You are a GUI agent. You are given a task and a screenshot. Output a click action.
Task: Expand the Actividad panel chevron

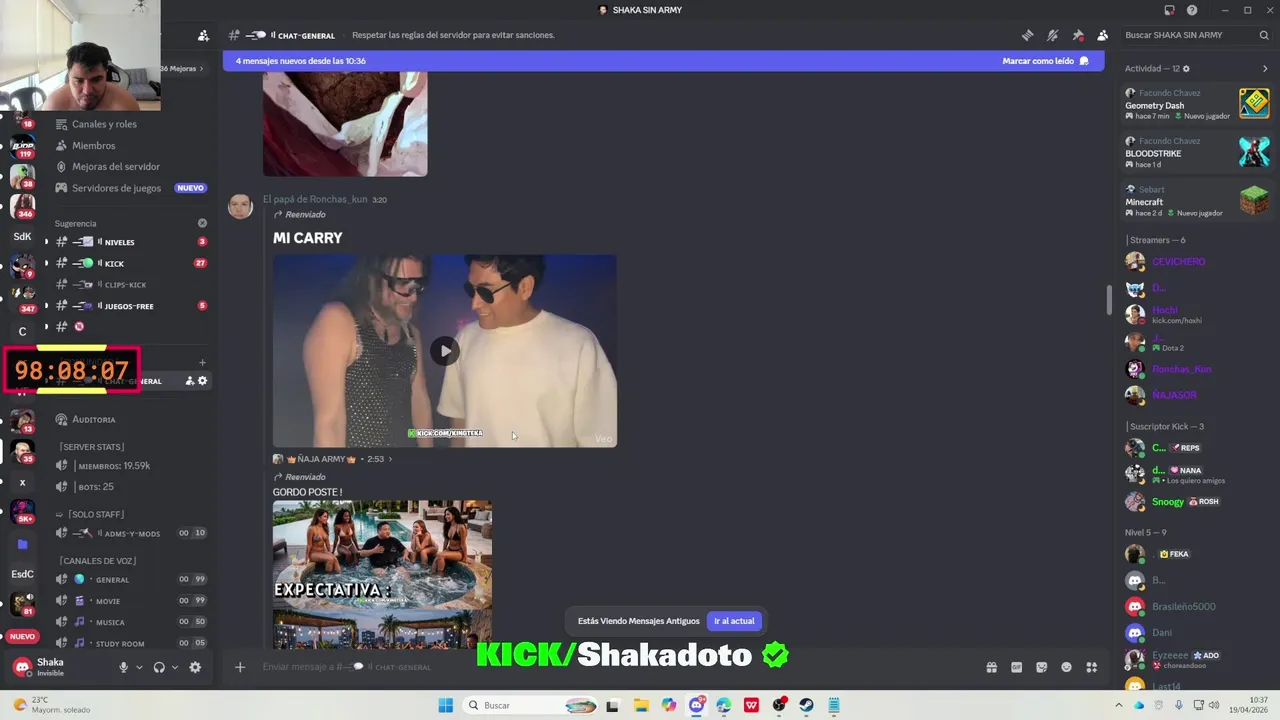point(1265,69)
